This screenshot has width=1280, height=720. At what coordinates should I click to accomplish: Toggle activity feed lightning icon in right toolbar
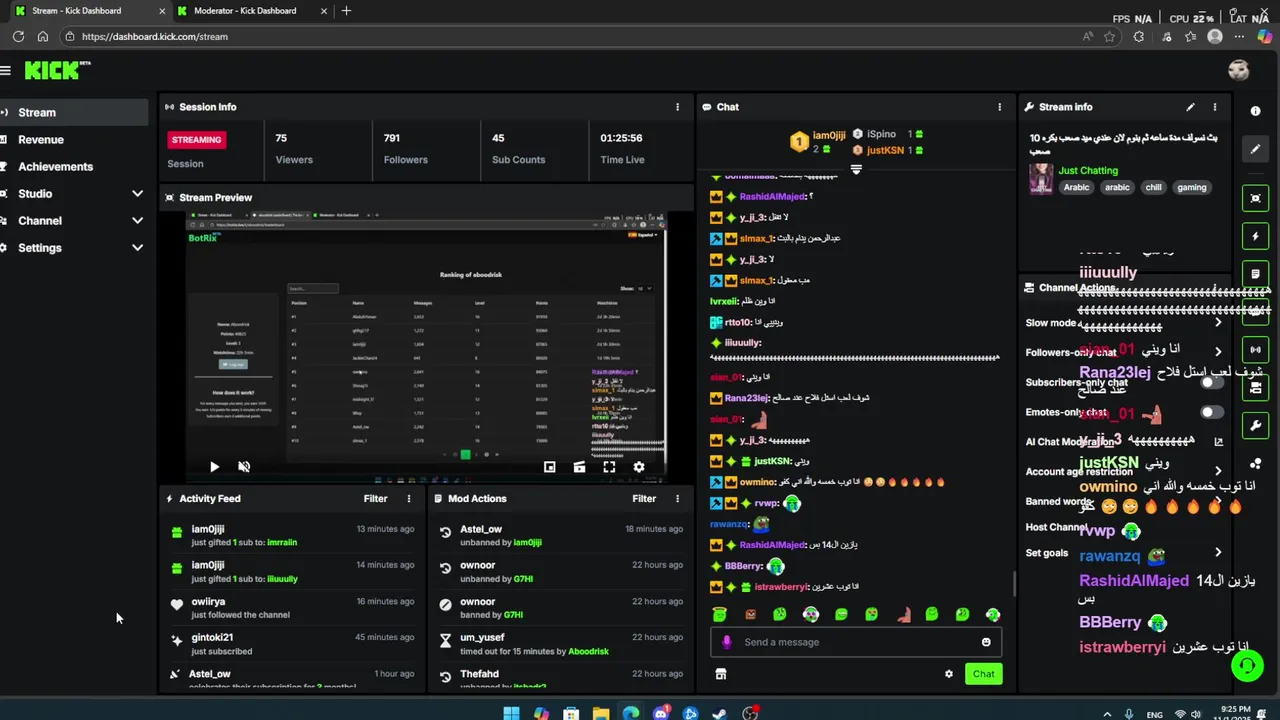point(1256,236)
